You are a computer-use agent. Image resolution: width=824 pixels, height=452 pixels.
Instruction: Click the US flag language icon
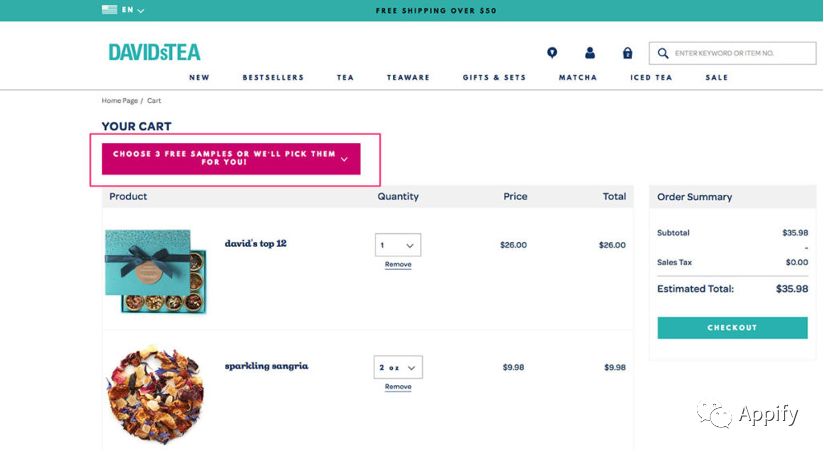click(x=109, y=10)
